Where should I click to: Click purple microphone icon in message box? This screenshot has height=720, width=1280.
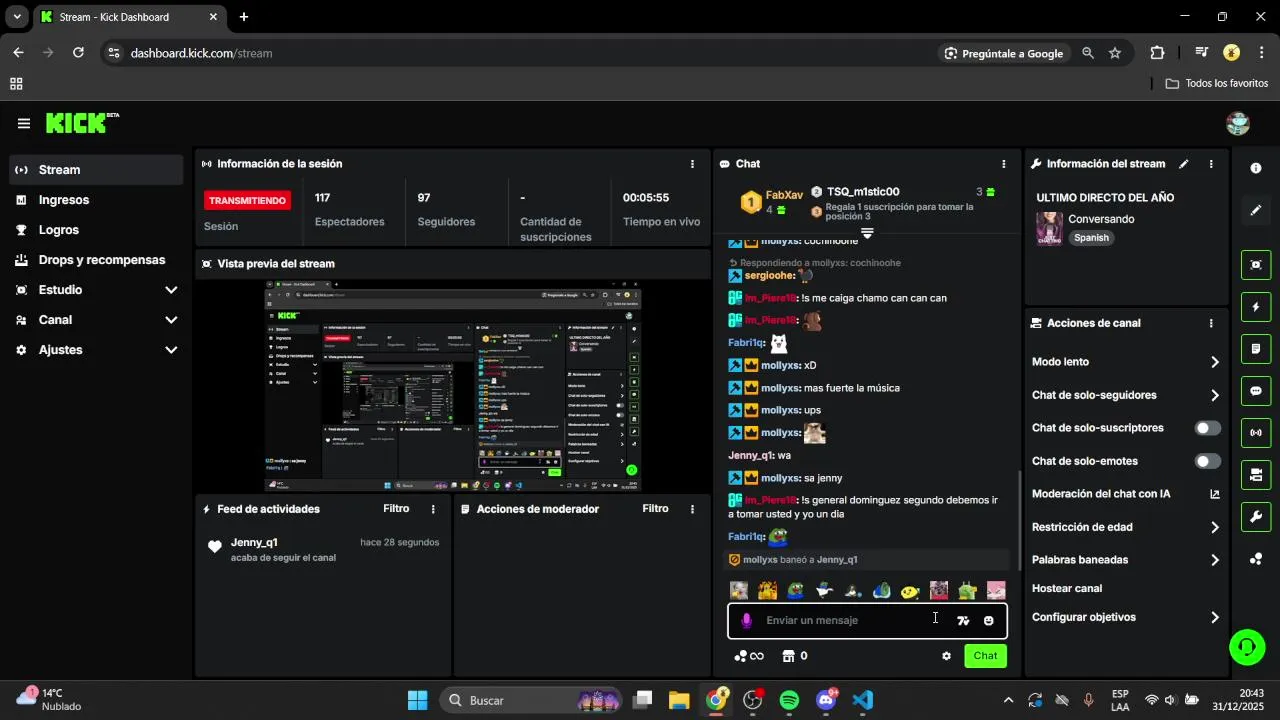pos(746,621)
